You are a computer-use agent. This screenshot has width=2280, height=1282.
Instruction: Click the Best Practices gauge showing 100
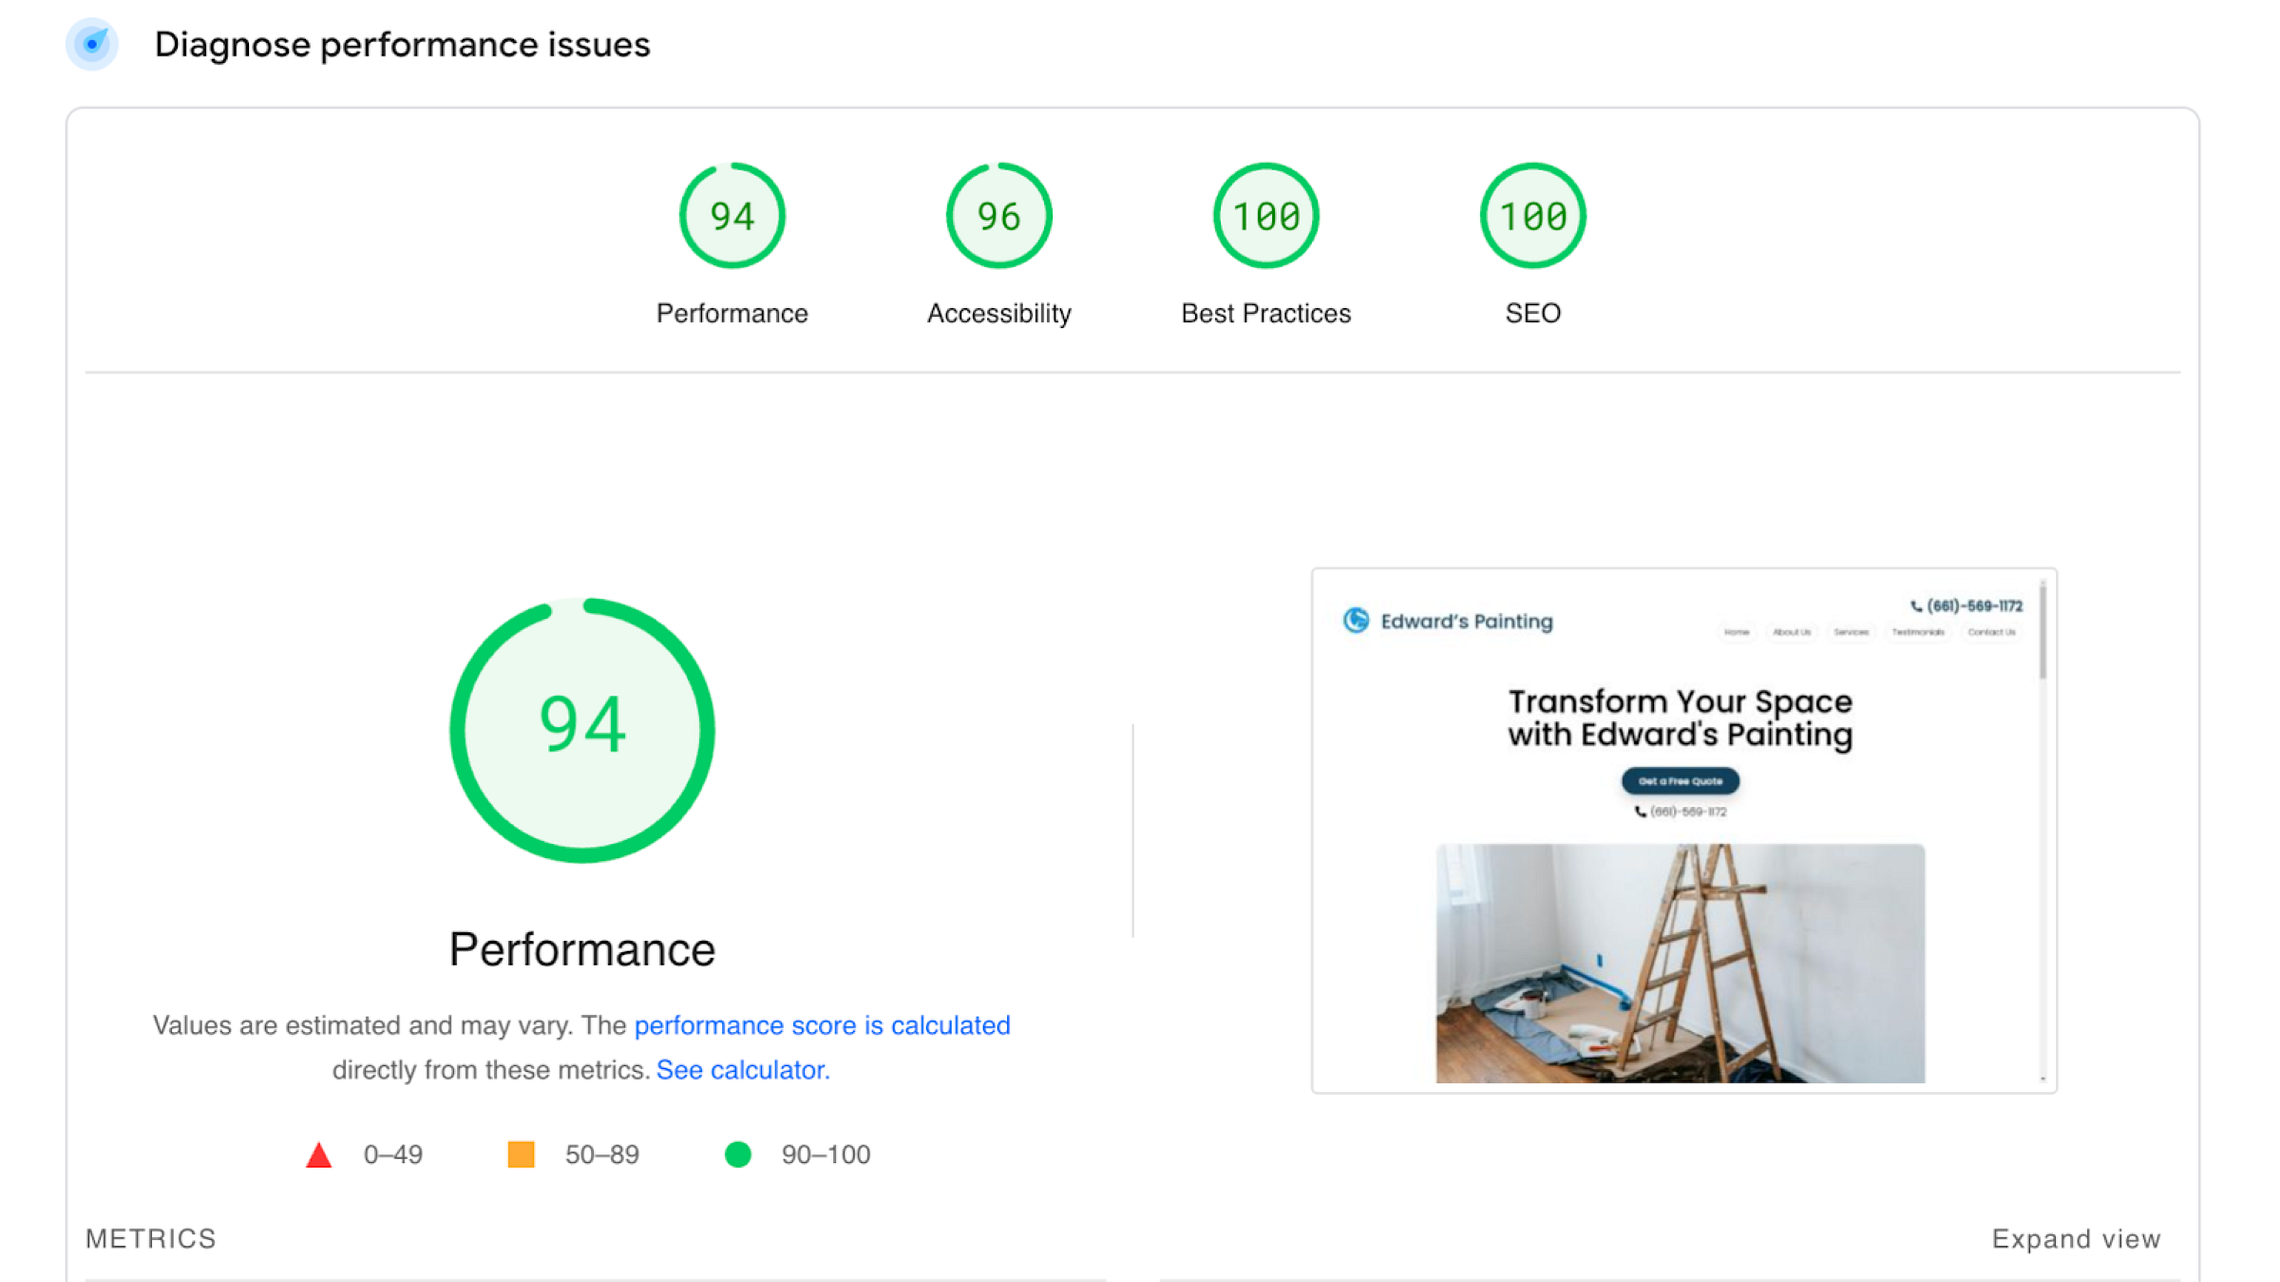click(x=1265, y=215)
